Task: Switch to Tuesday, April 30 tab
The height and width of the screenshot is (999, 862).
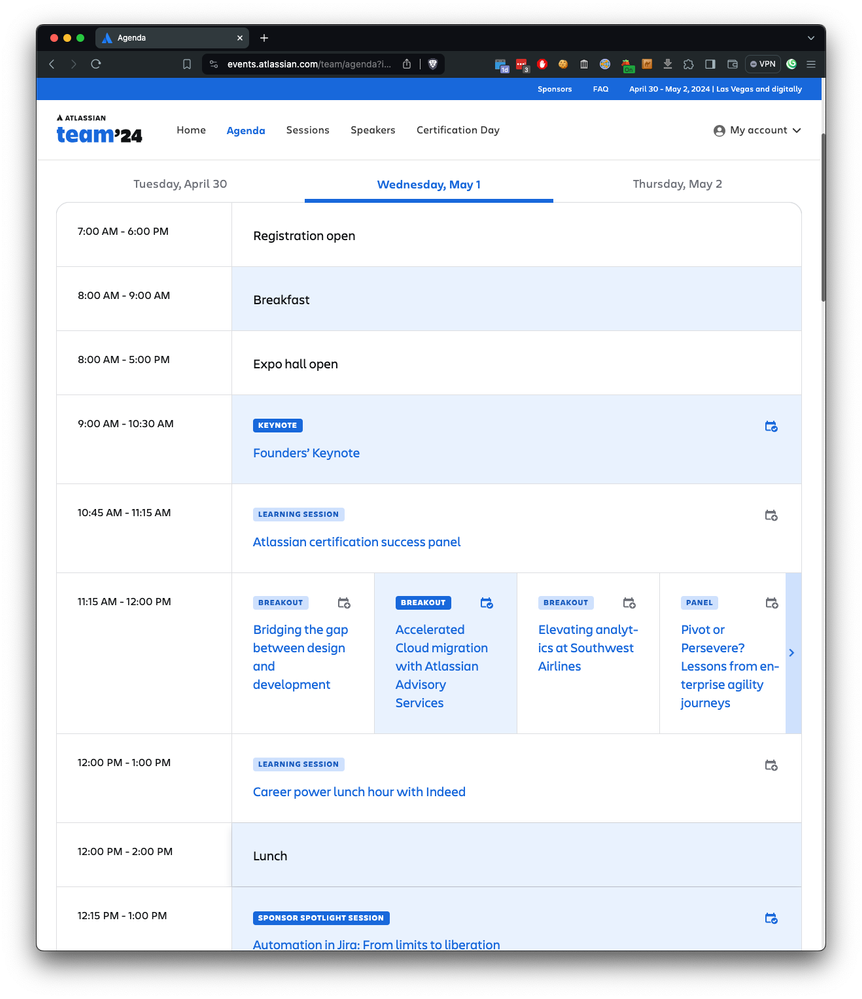Action: 180,184
